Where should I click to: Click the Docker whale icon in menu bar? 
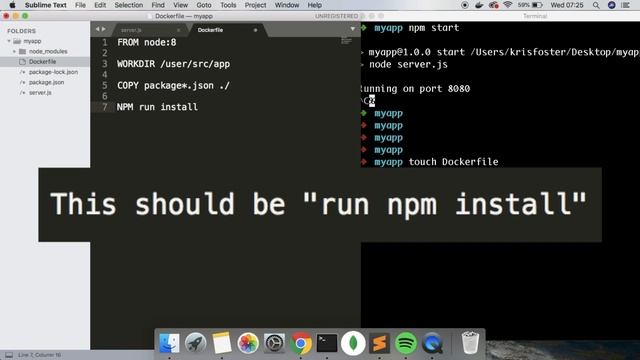(x=479, y=5)
